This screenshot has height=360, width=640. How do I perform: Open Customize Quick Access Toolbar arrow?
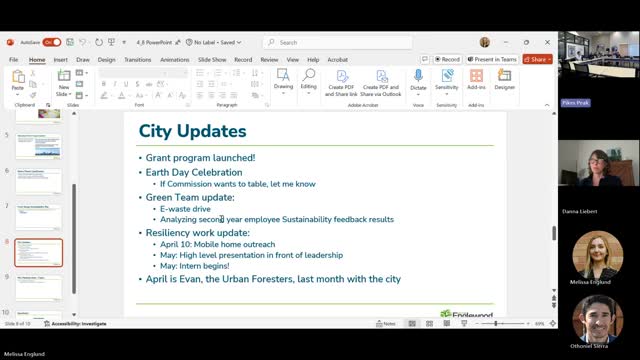tap(124, 42)
